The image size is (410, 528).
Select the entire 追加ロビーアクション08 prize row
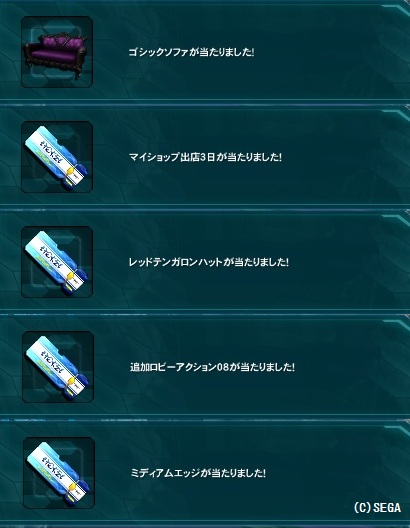[205, 365]
